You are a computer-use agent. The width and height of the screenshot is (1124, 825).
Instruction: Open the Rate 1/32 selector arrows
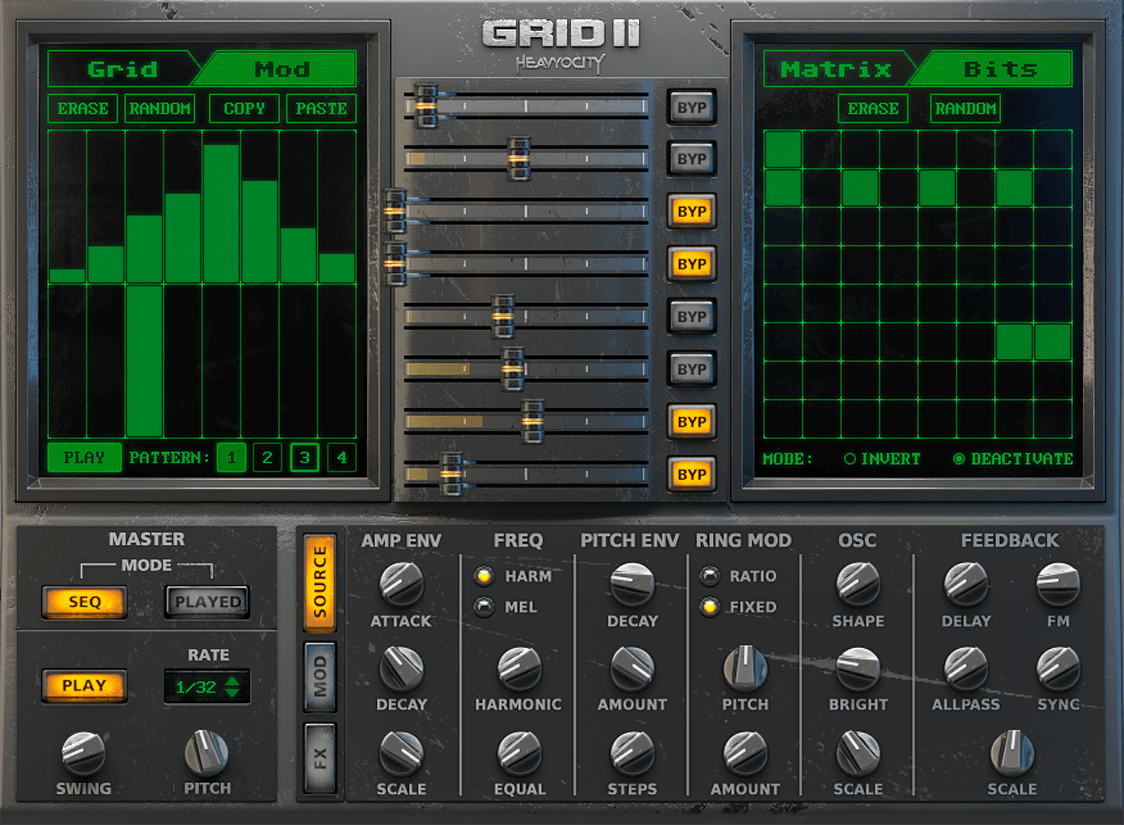[x=233, y=687]
